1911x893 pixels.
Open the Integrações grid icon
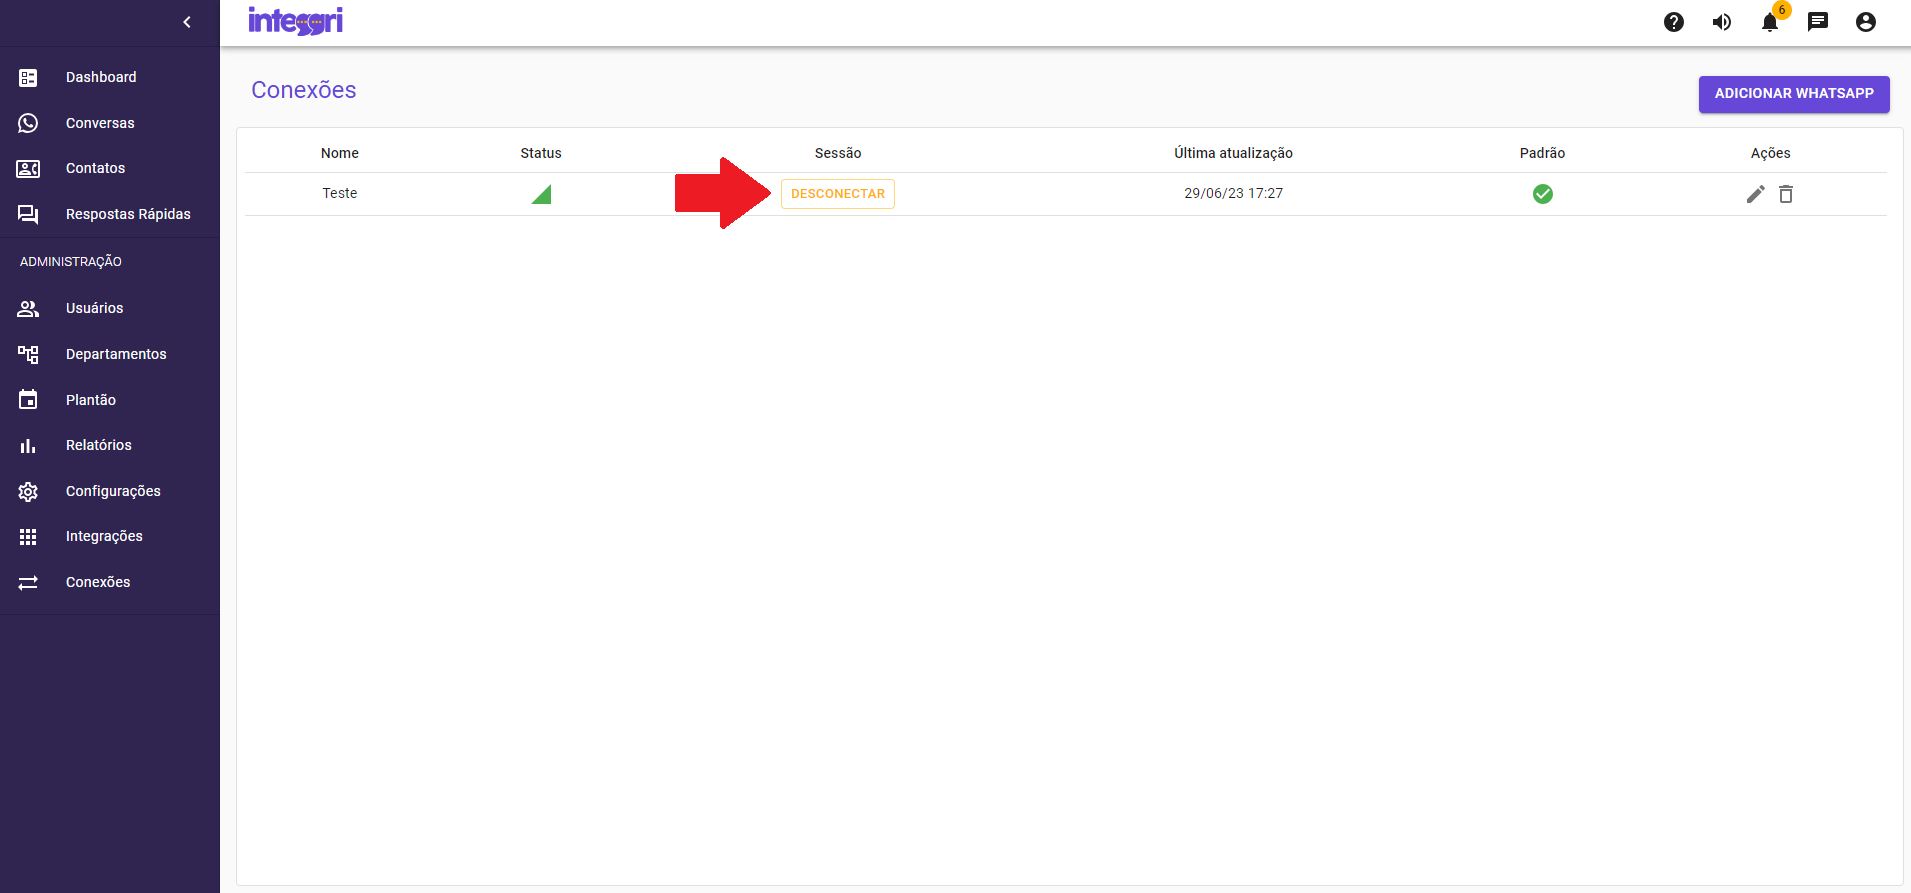pos(28,537)
